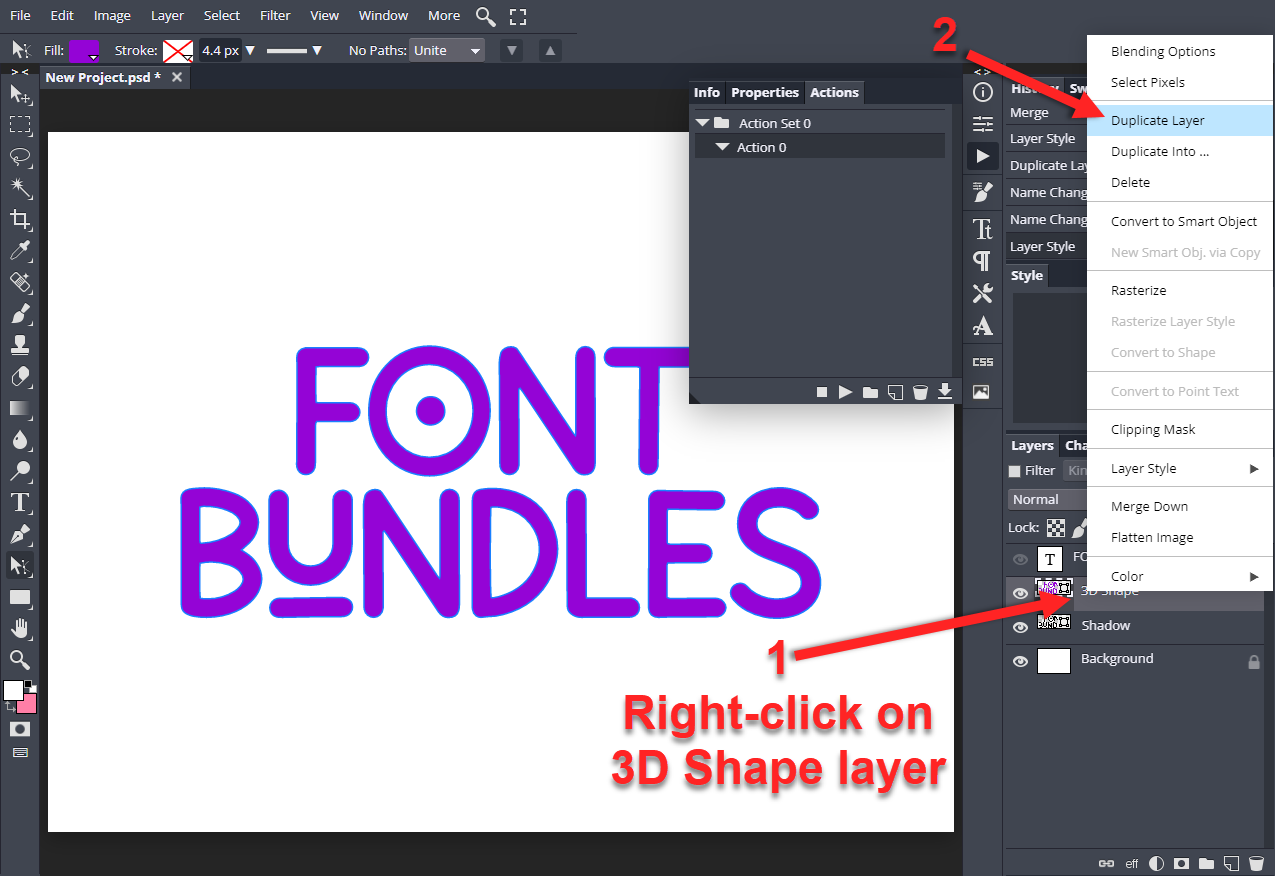Swap foreground and background colors

coord(9,707)
